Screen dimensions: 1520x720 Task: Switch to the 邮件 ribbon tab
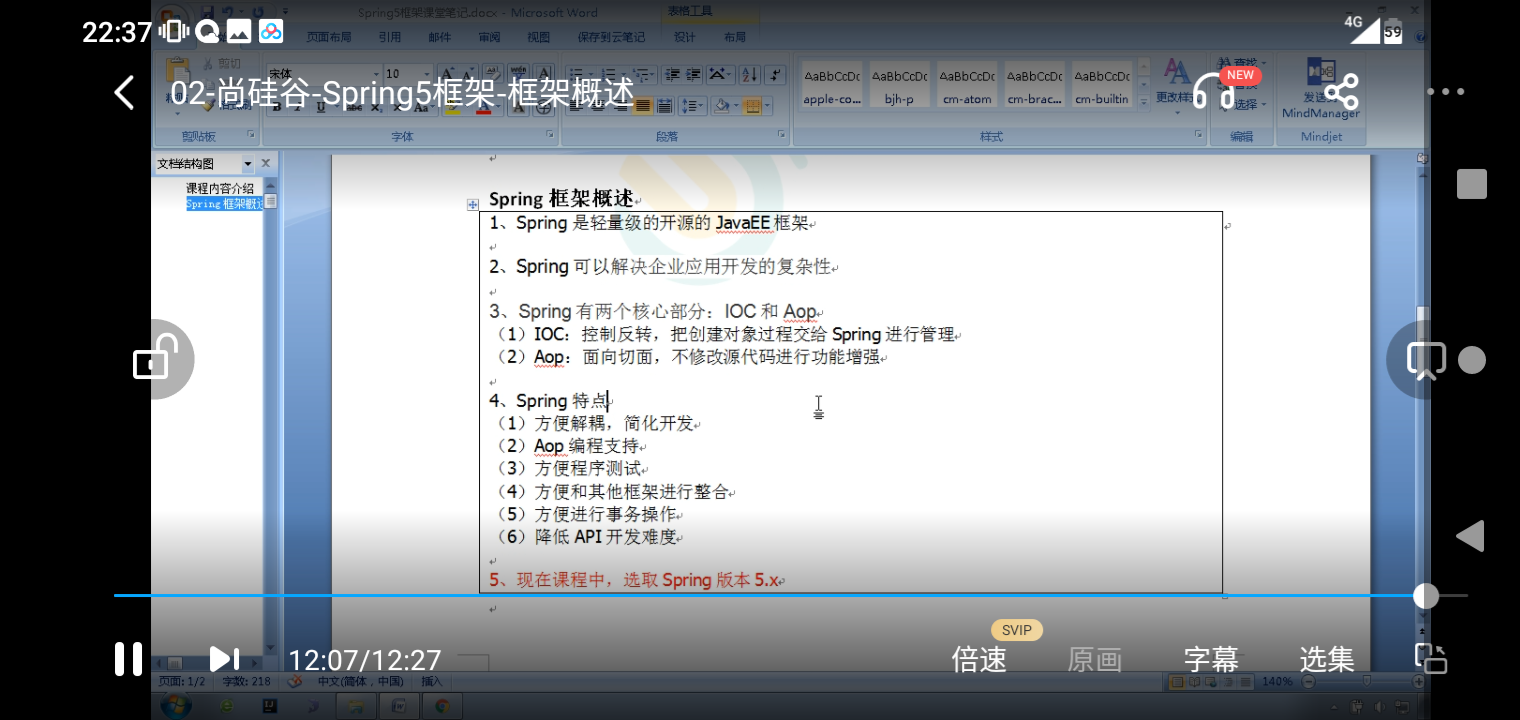pyautogui.click(x=440, y=37)
